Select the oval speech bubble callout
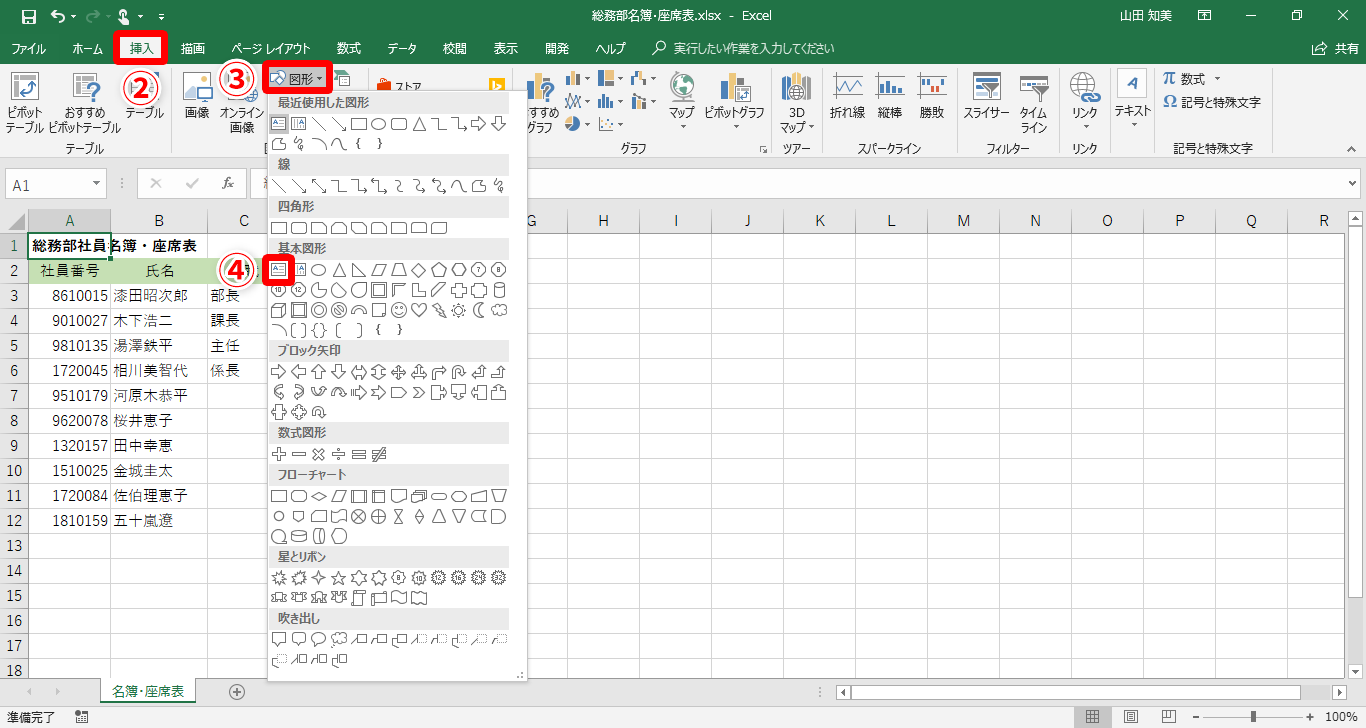 [x=319, y=639]
